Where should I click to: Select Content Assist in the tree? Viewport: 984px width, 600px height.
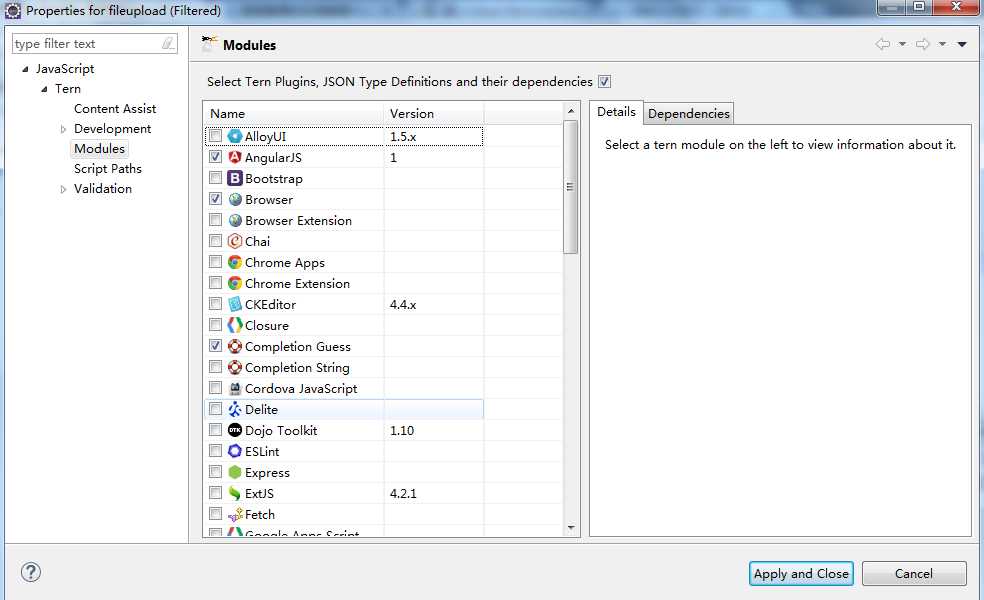click(115, 109)
